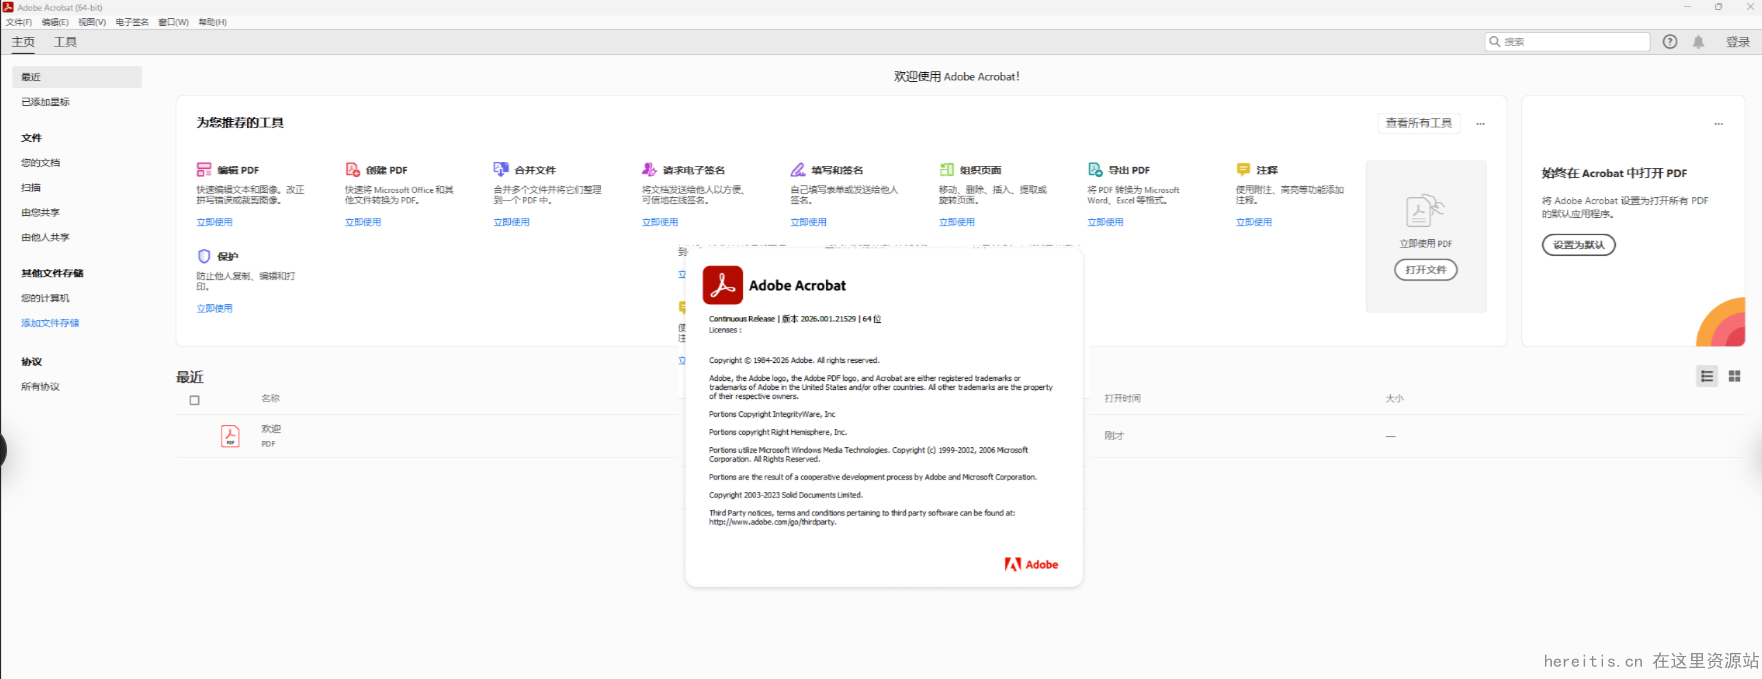Click the 刚才 opened-time cell

[x=1114, y=436]
